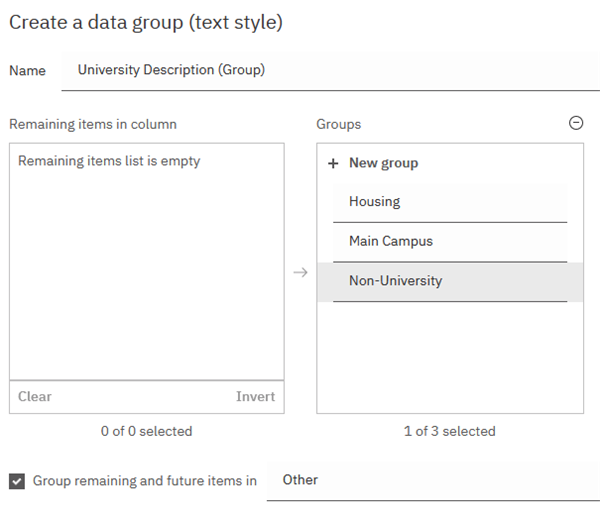The width and height of the screenshot is (600, 522).
Task: Click the Groups heading label
Action: tap(339, 124)
